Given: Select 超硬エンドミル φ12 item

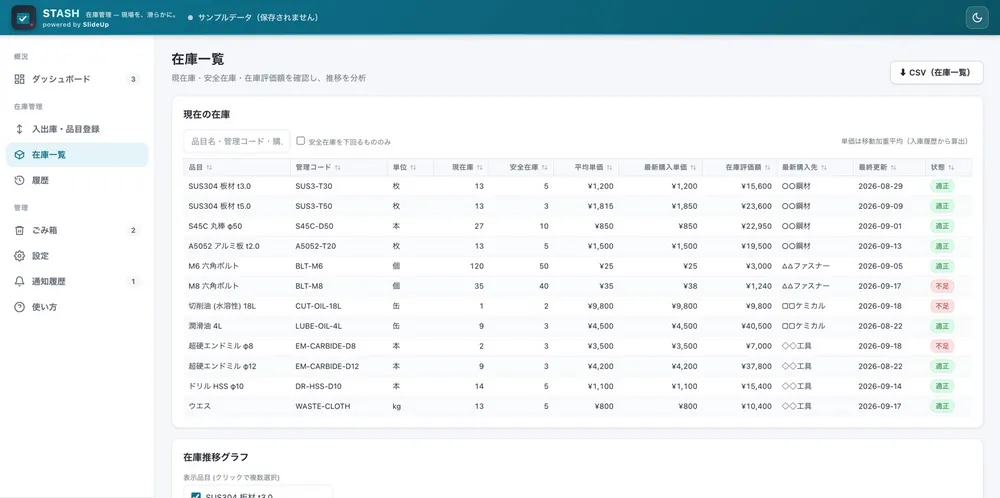Looking at the screenshot, I should (223, 366).
